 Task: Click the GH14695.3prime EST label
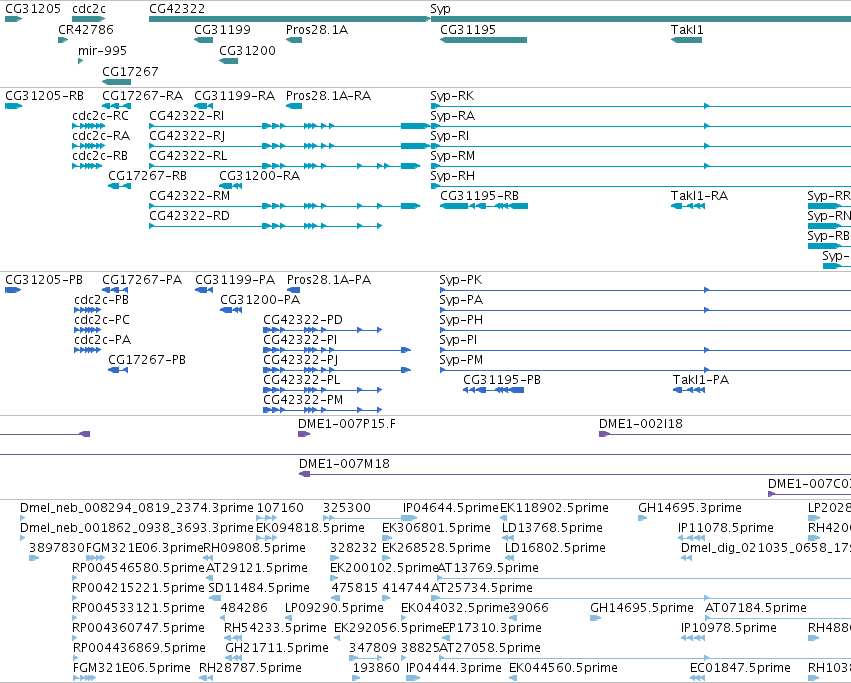tap(690, 508)
